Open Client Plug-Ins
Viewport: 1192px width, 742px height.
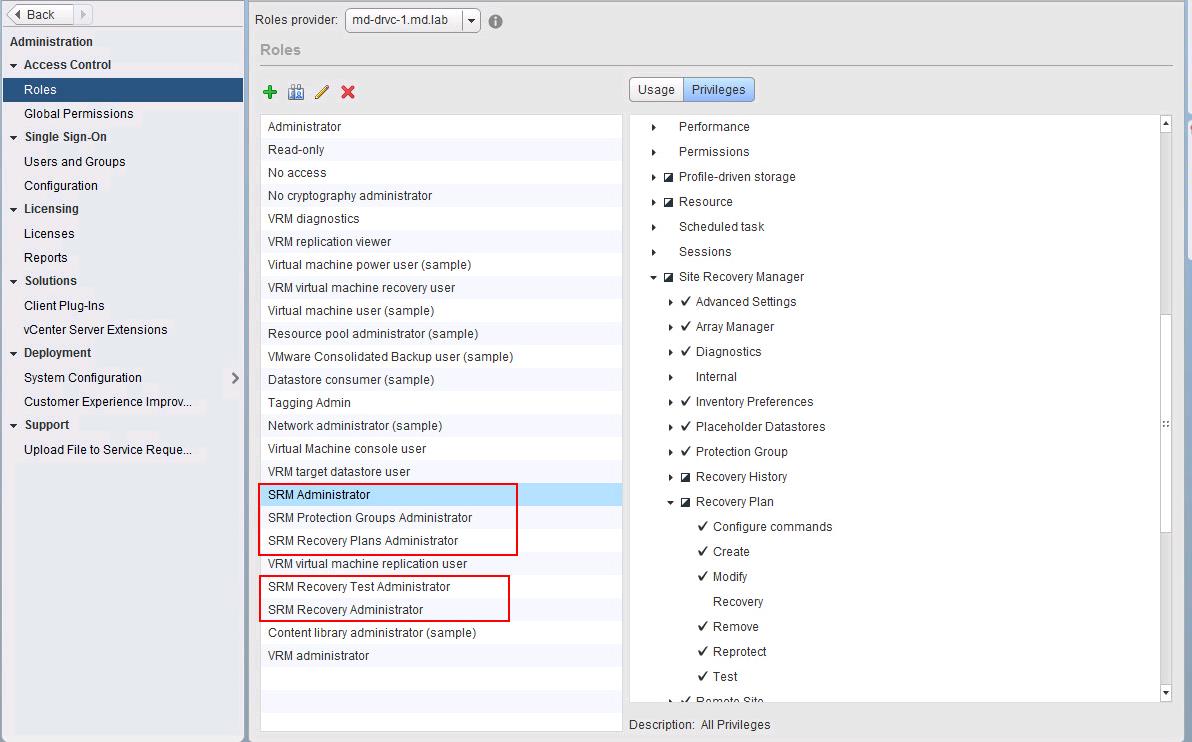coord(64,306)
